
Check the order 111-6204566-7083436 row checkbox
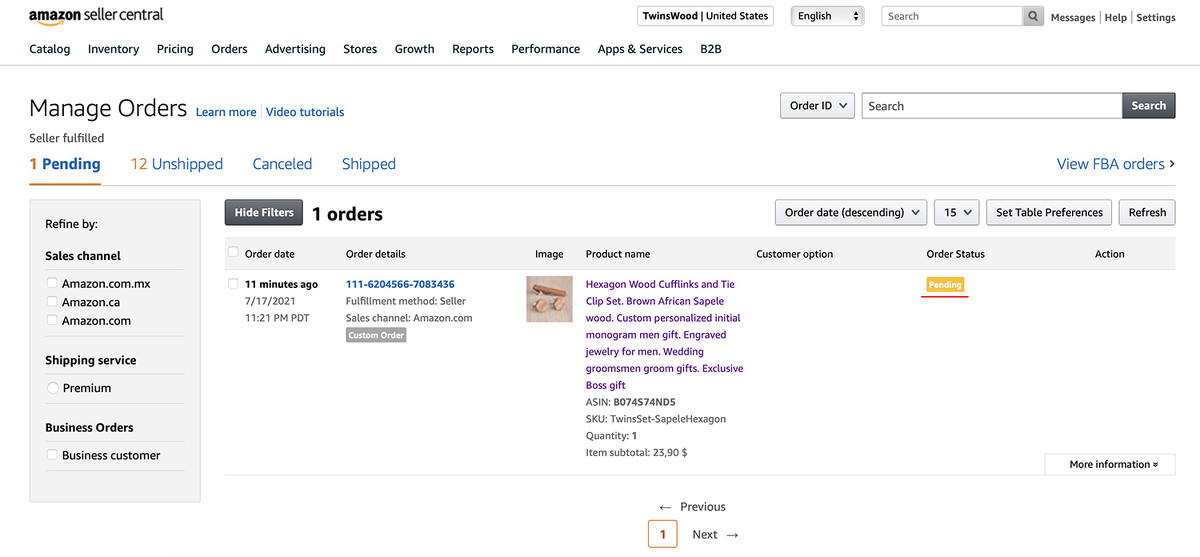point(234,284)
